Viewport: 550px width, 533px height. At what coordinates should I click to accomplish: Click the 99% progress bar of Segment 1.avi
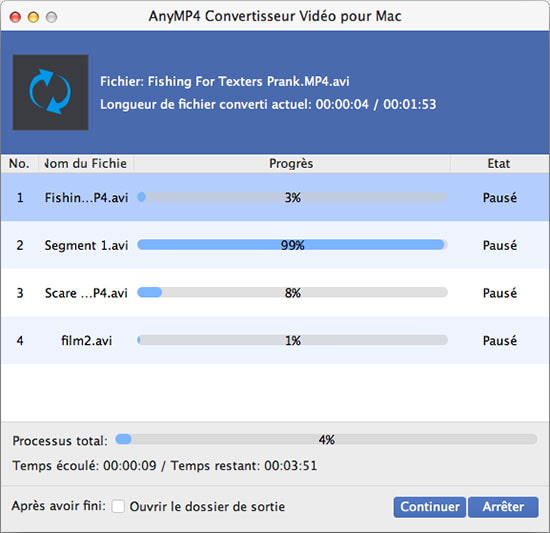click(292, 245)
